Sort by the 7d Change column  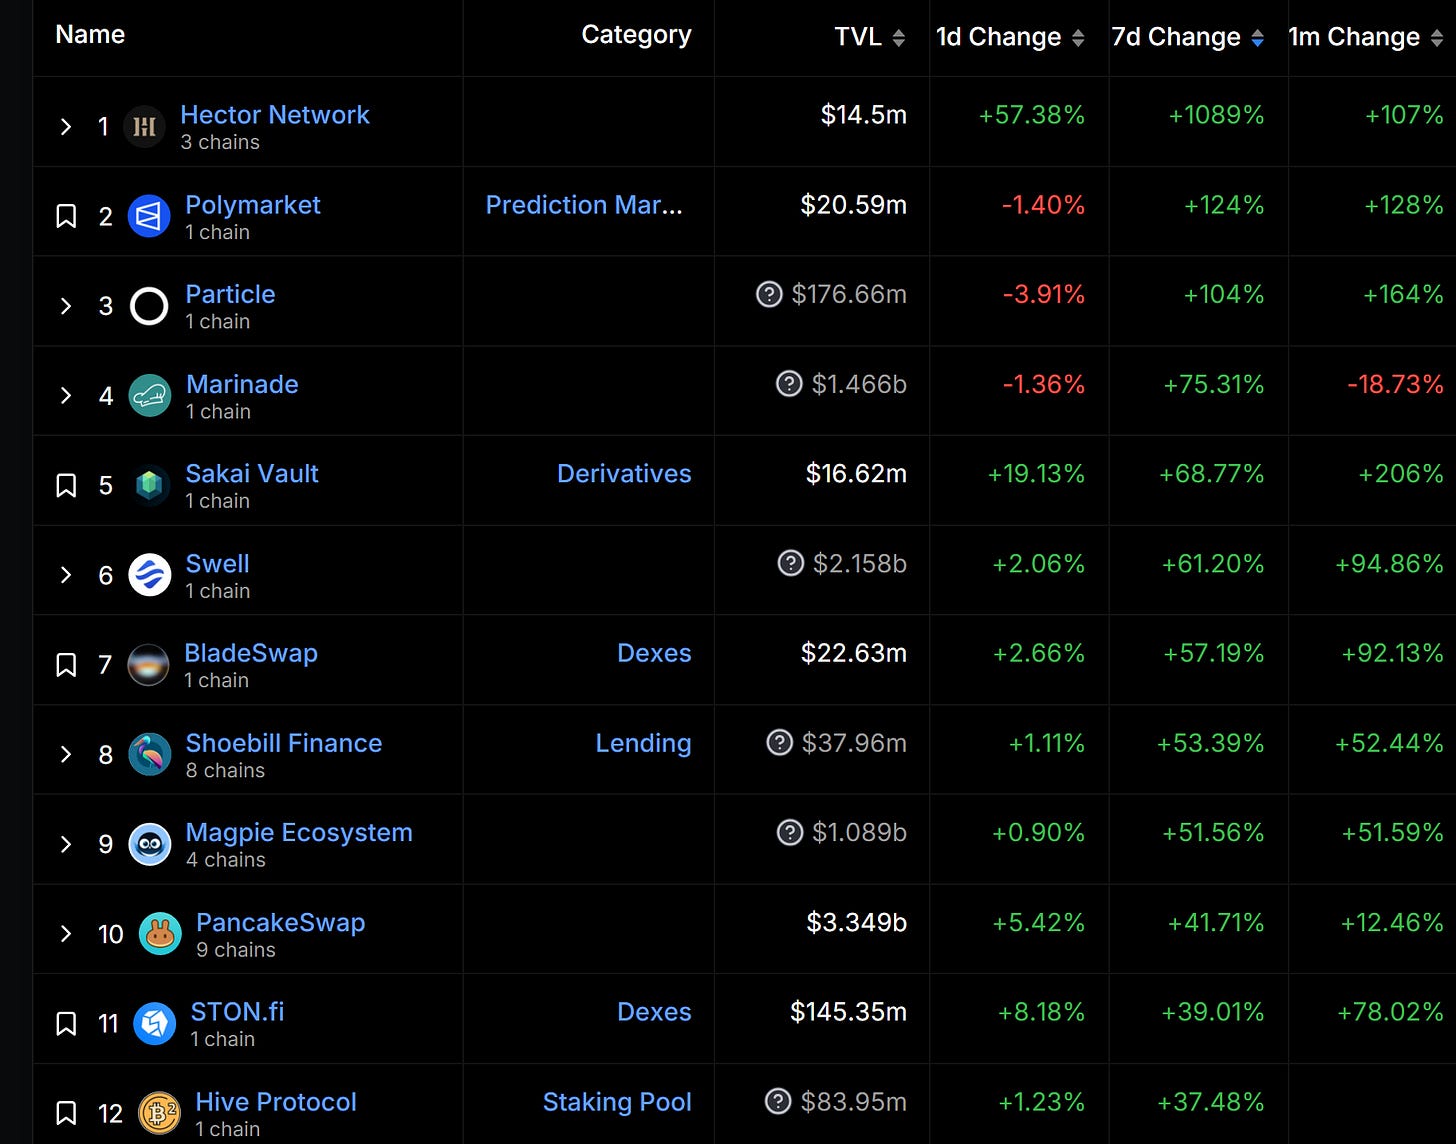[x=1188, y=37]
